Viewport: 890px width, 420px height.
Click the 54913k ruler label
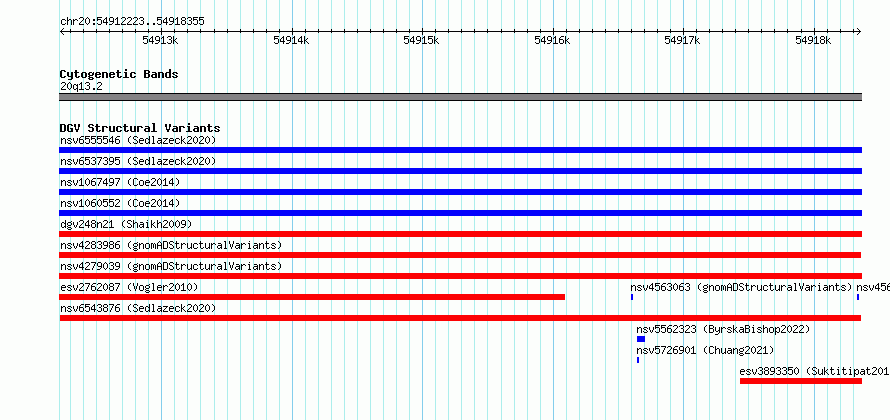click(x=161, y=40)
